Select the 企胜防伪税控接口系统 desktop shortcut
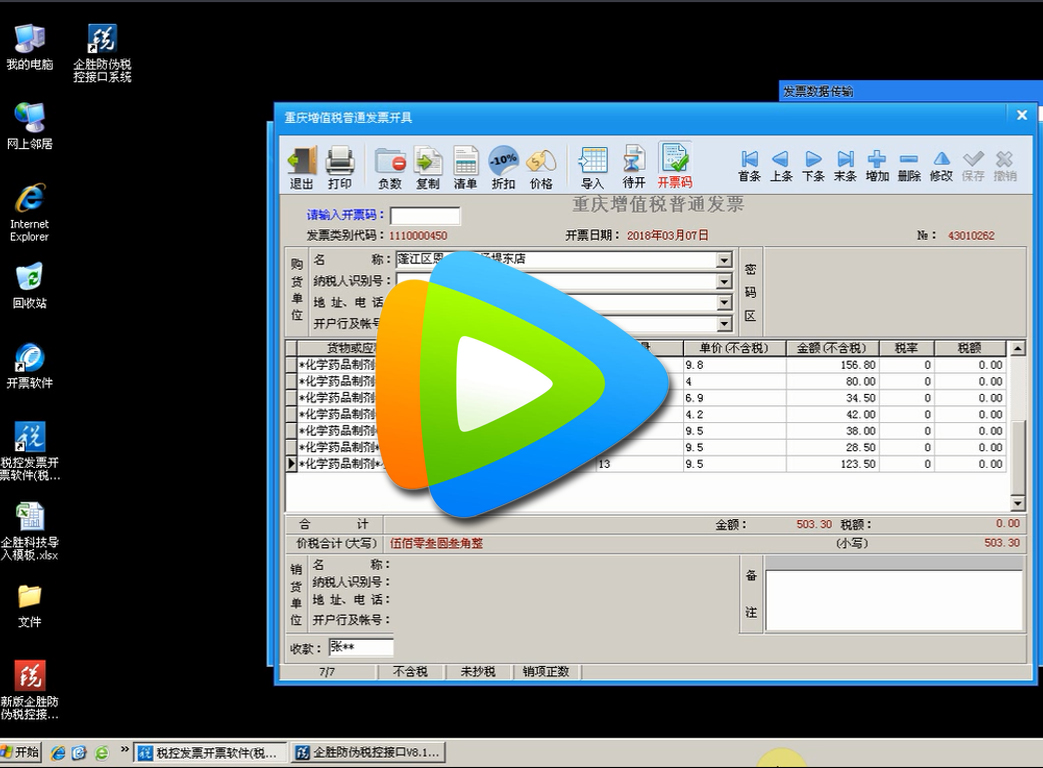 point(102,53)
